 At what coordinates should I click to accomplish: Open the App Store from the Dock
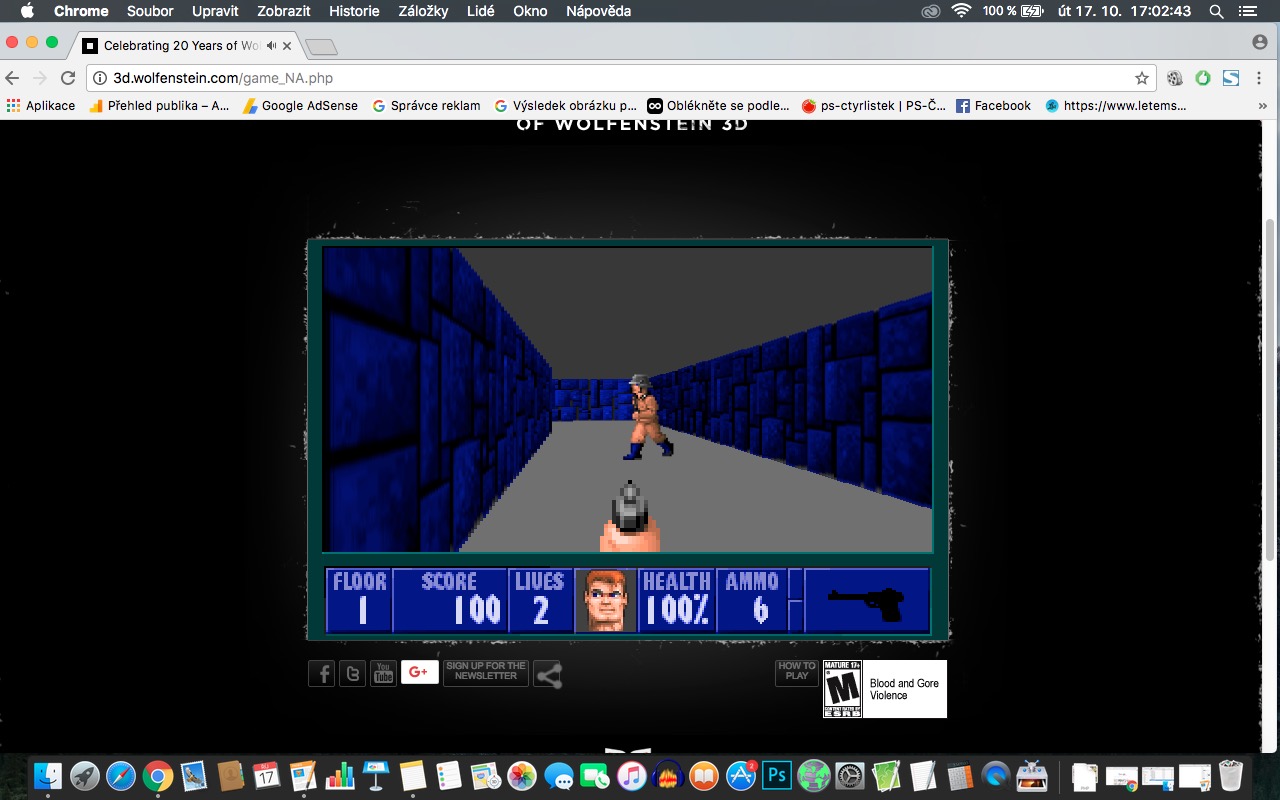pos(740,775)
